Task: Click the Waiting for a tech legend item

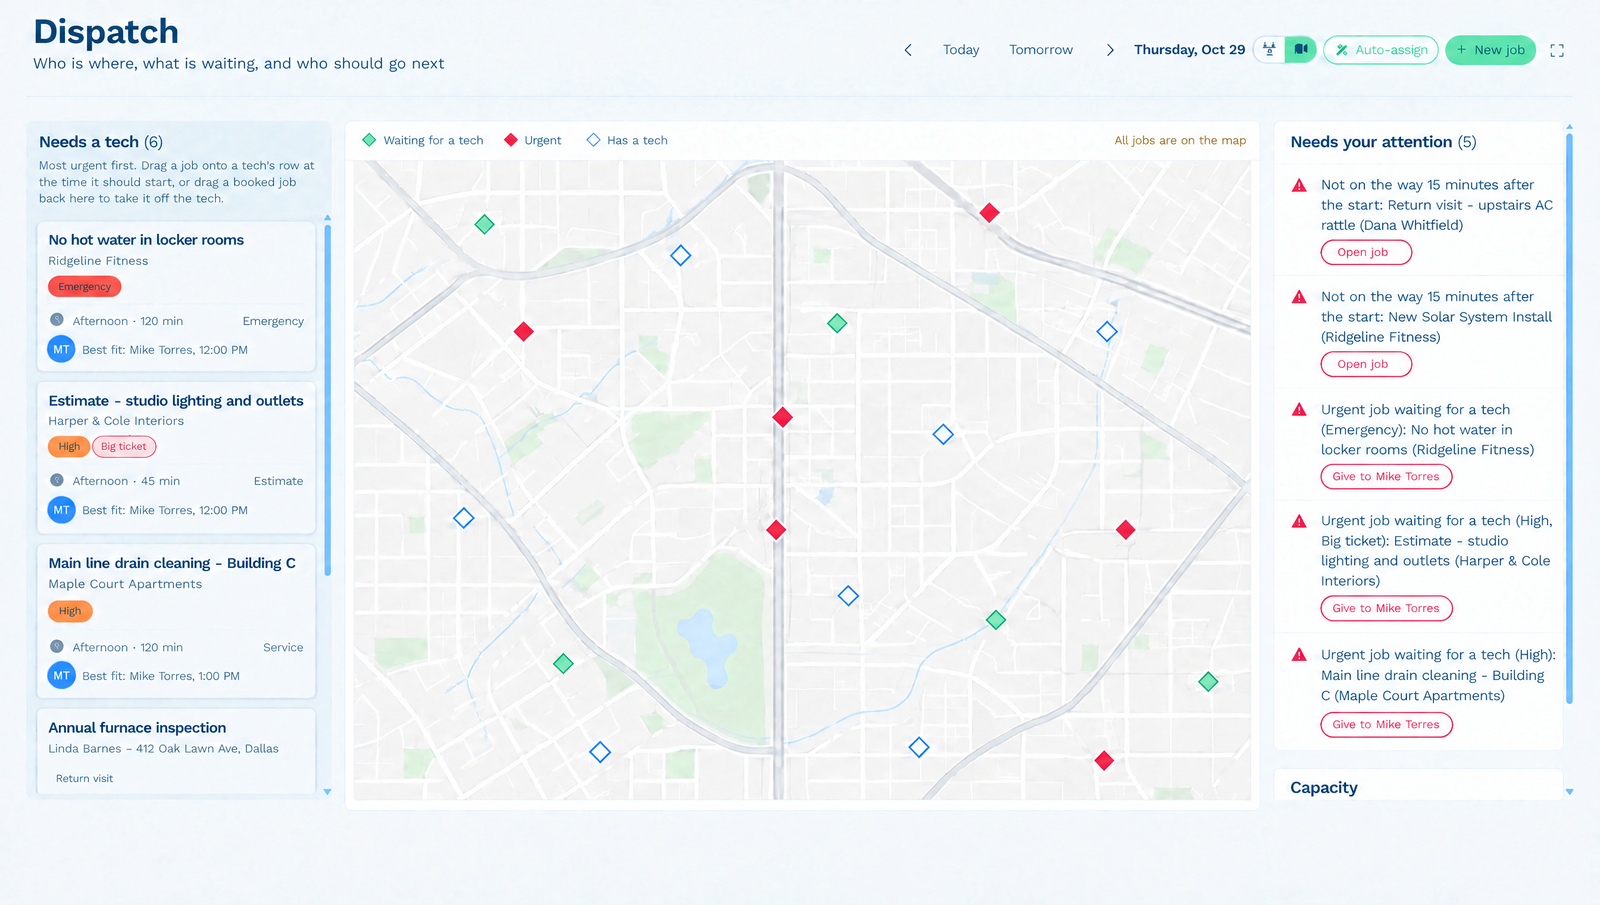Action: [x=423, y=140]
